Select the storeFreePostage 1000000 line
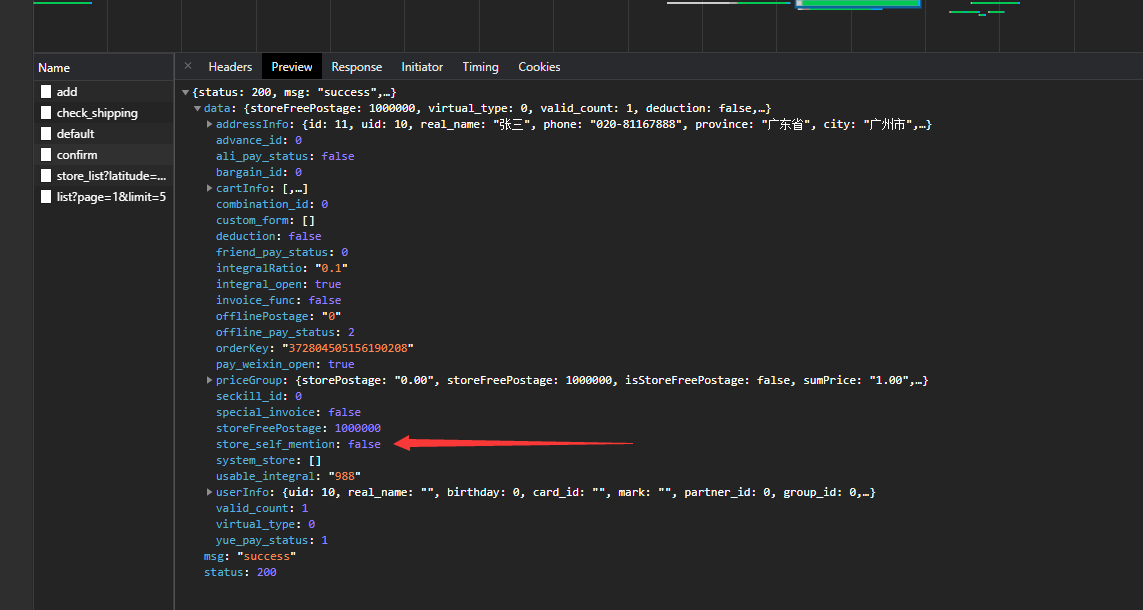This screenshot has height=610, width=1143. (298, 429)
